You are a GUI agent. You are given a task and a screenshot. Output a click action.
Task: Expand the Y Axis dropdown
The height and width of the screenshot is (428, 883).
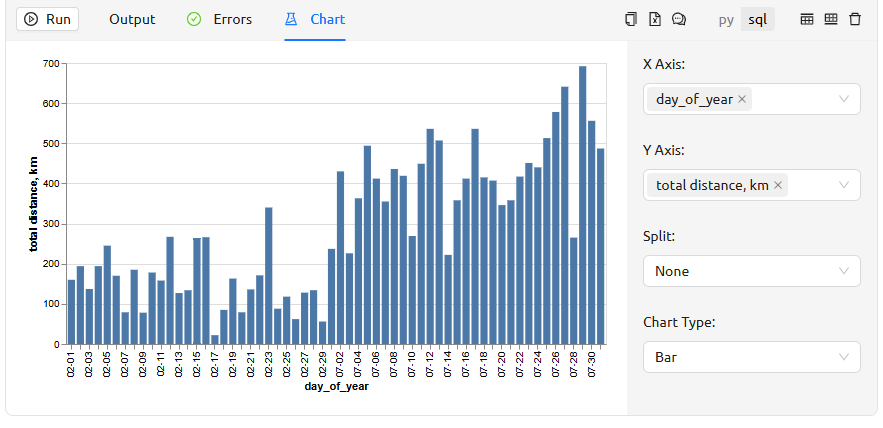pyautogui.click(x=844, y=185)
